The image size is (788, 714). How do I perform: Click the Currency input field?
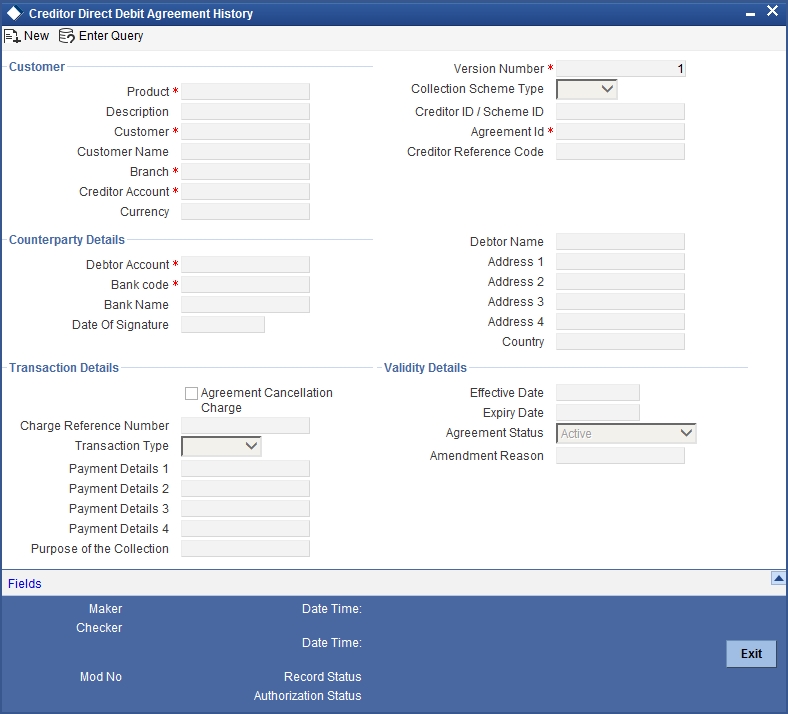(245, 212)
